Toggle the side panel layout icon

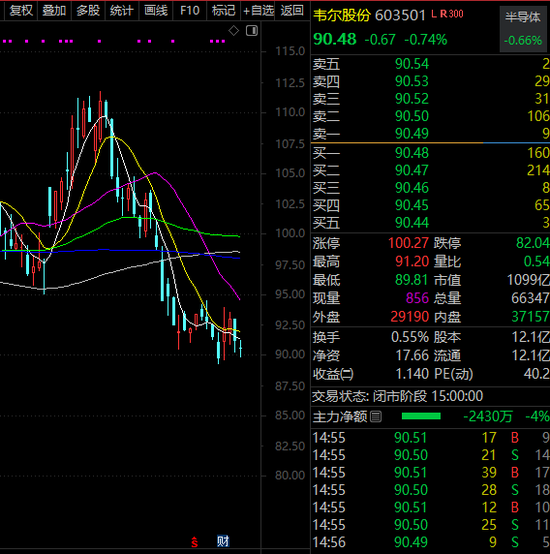tap(252, 31)
